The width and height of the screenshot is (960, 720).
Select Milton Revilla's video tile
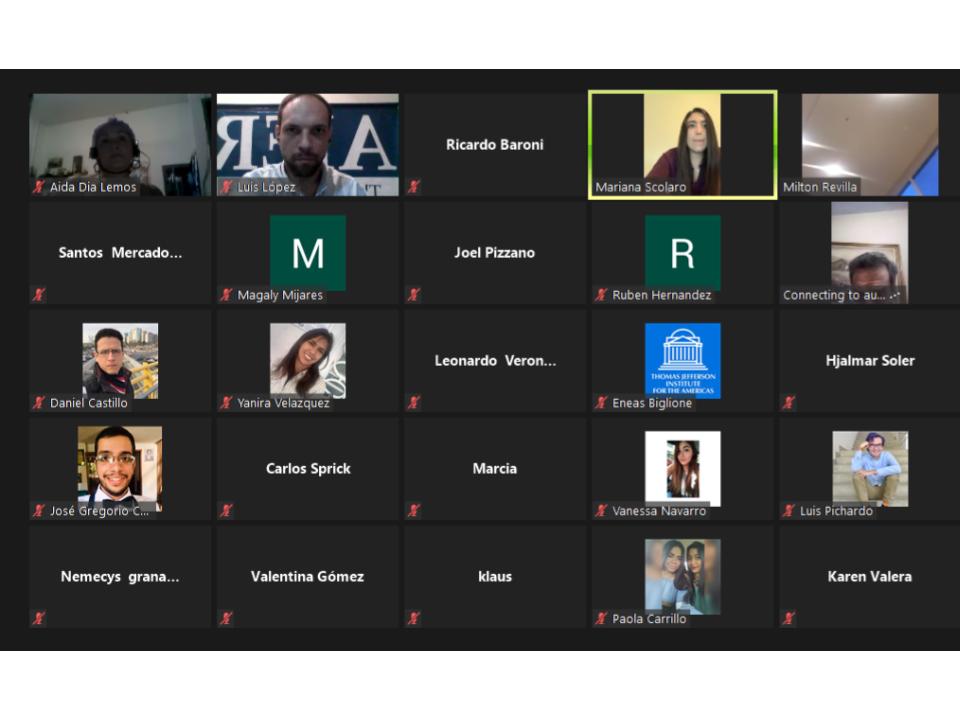click(x=869, y=144)
